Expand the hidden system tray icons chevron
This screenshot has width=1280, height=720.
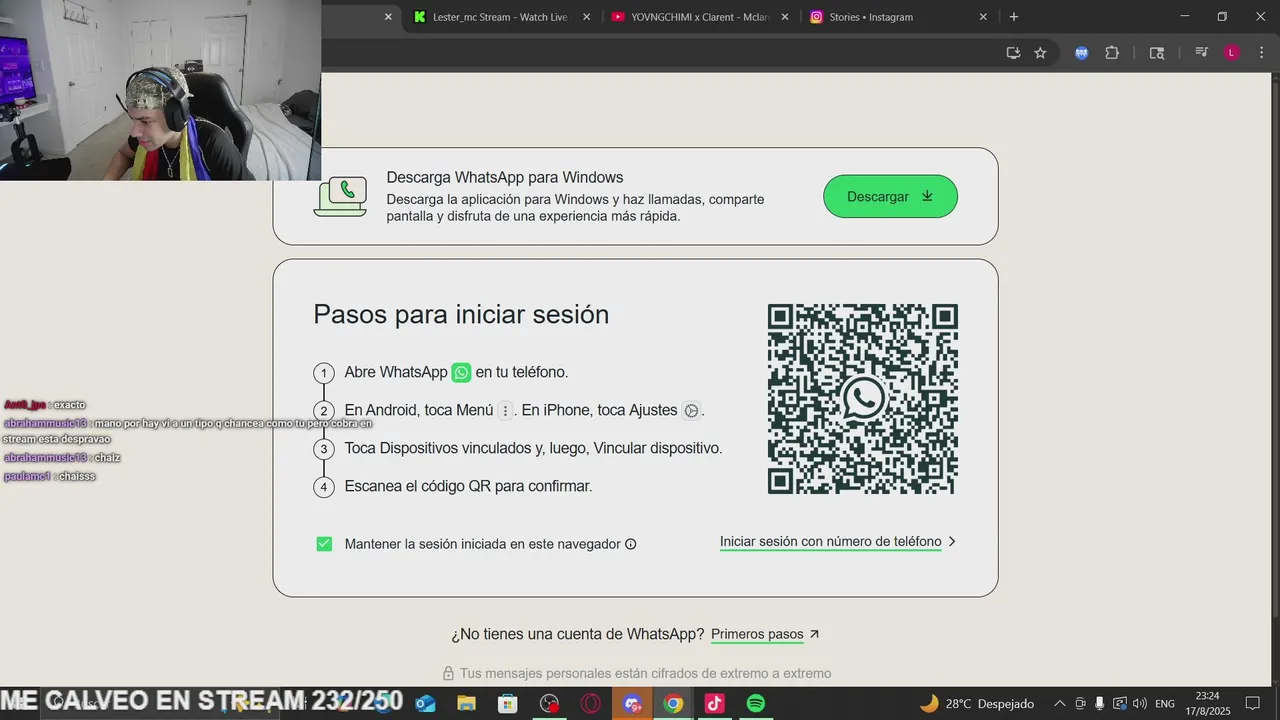pos(1060,704)
